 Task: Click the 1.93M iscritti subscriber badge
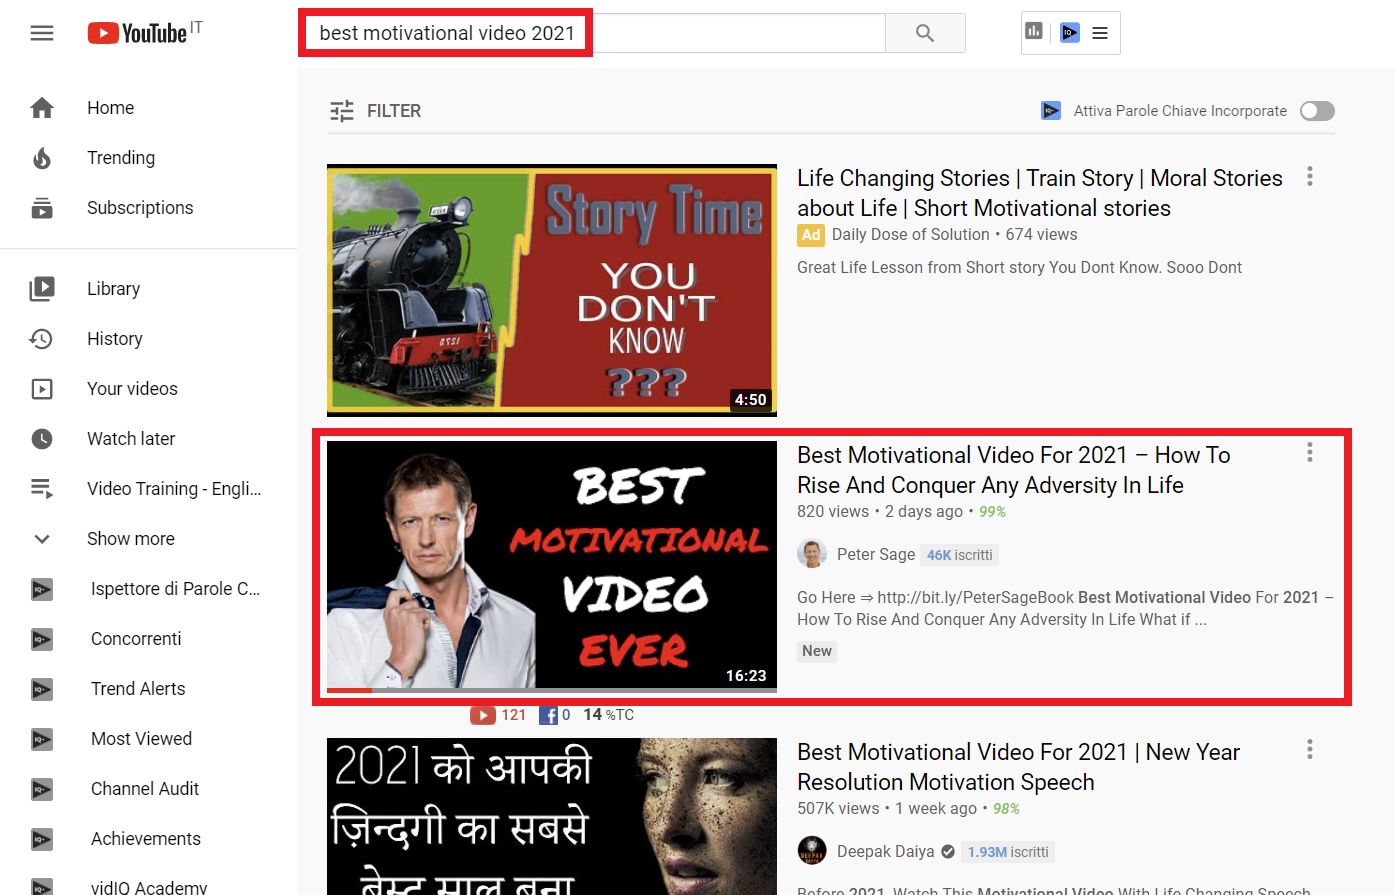(x=1008, y=852)
